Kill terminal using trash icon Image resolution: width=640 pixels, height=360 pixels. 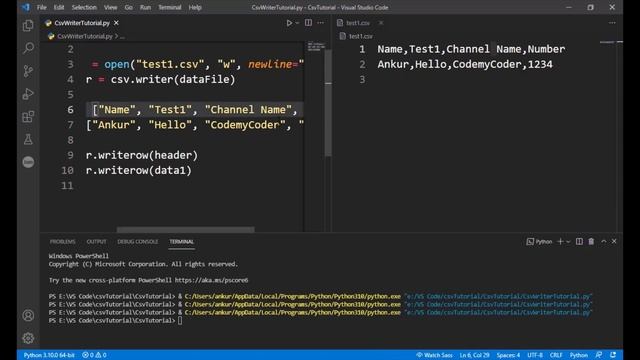[x=591, y=242]
